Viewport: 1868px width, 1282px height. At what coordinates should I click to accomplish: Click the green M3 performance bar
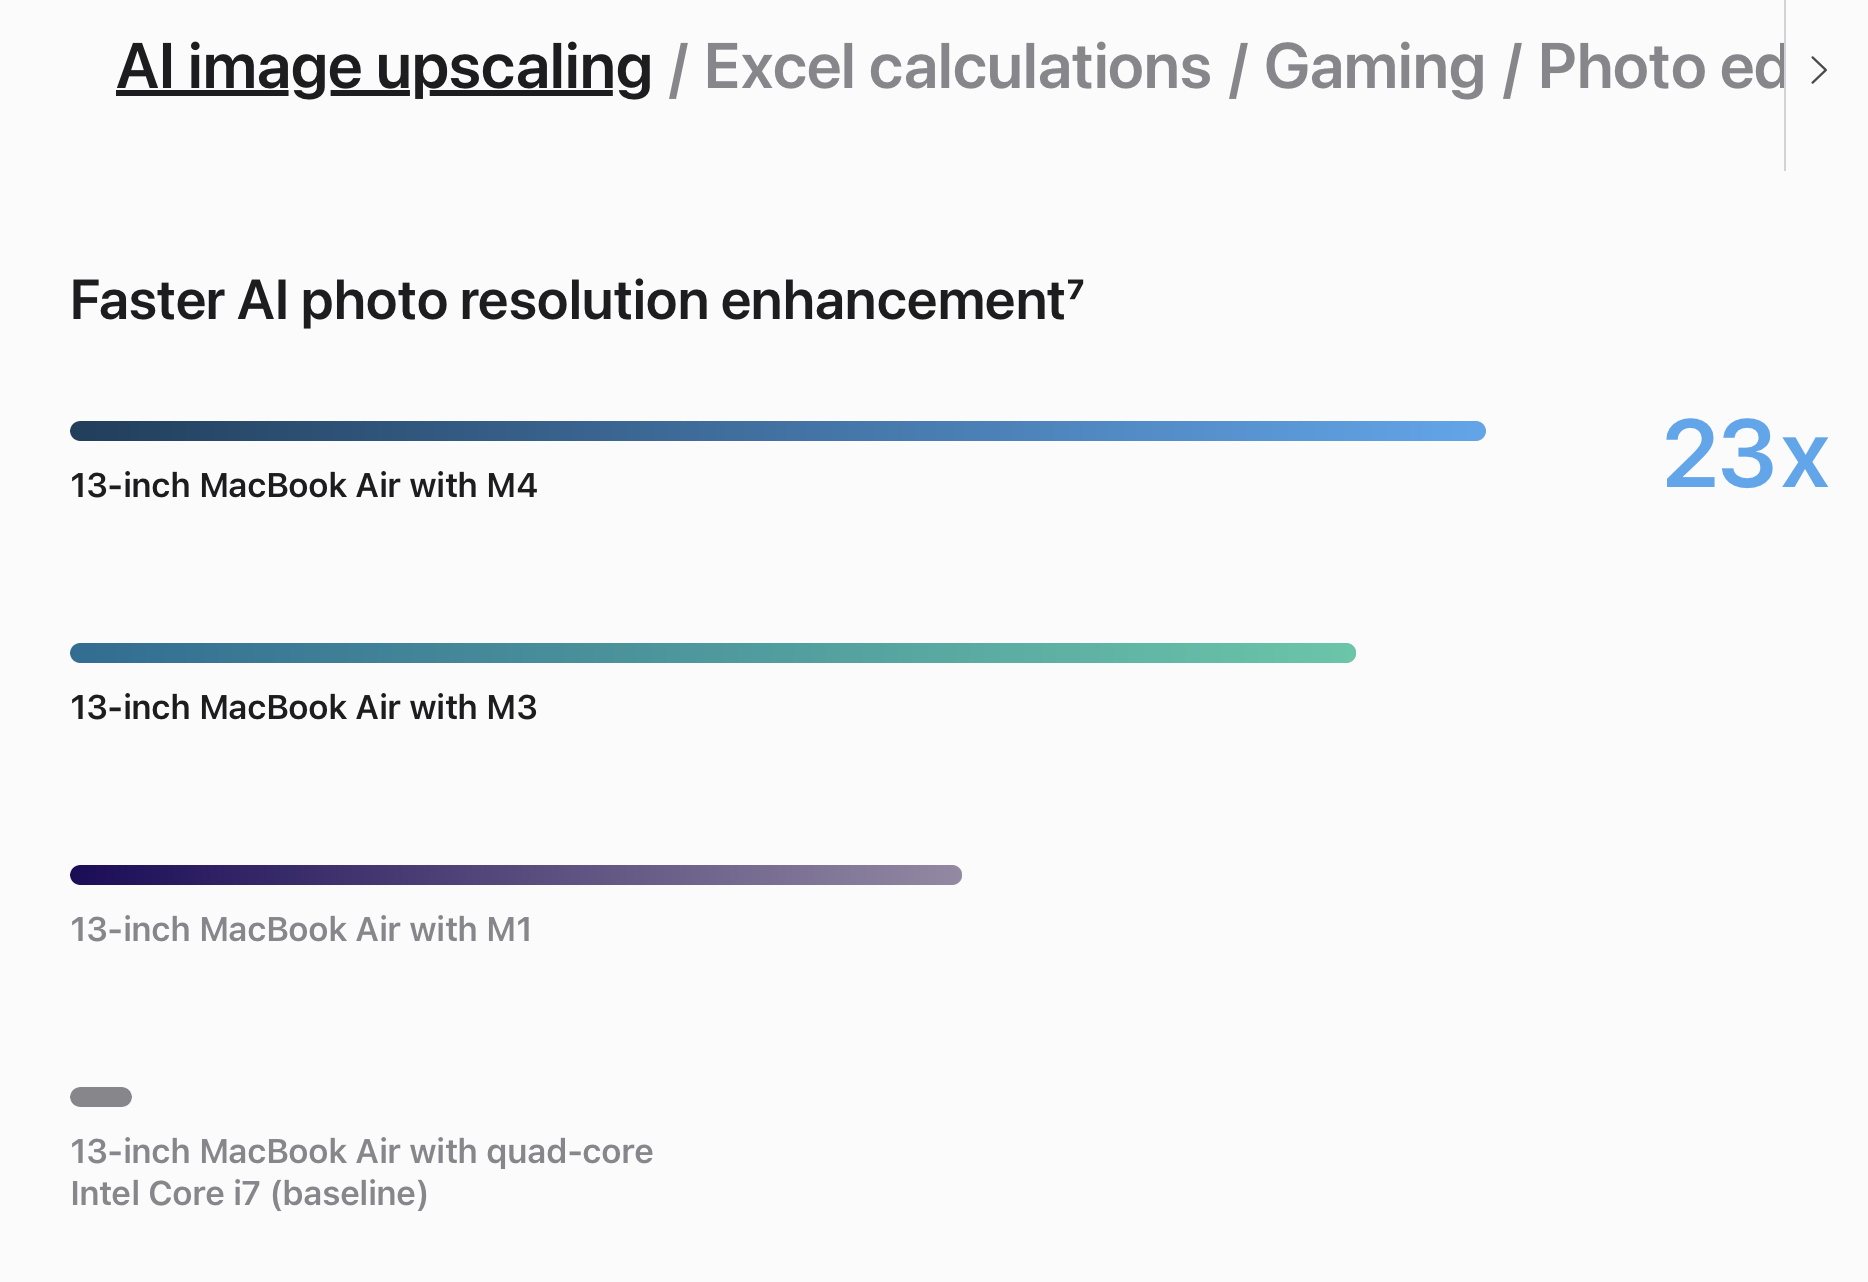(x=713, y=653)
